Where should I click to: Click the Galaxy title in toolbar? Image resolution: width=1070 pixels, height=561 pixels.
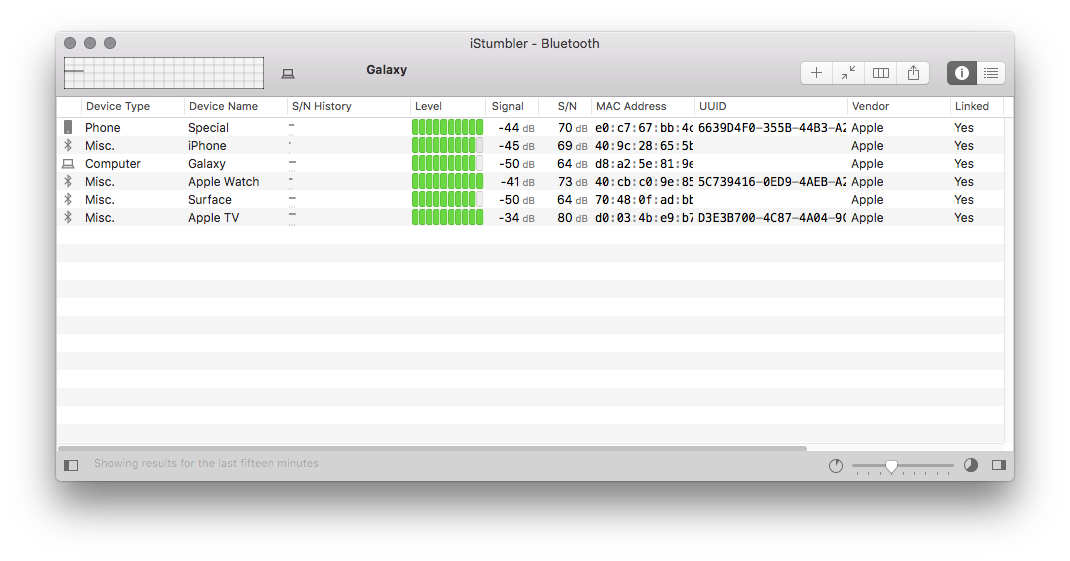(x=386, y=70)
